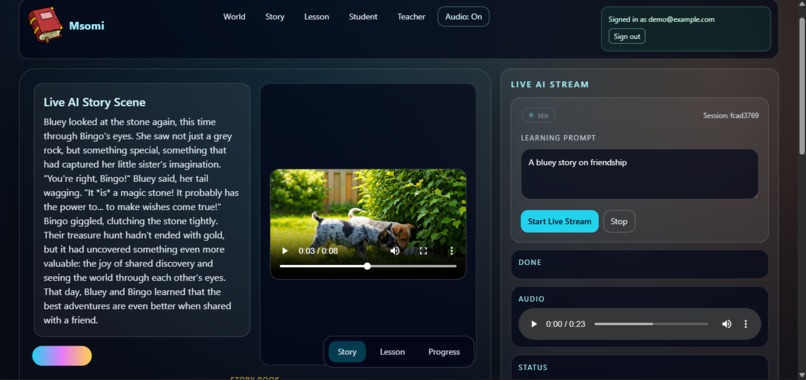Mute the video volume icon

tap(395, 251)
